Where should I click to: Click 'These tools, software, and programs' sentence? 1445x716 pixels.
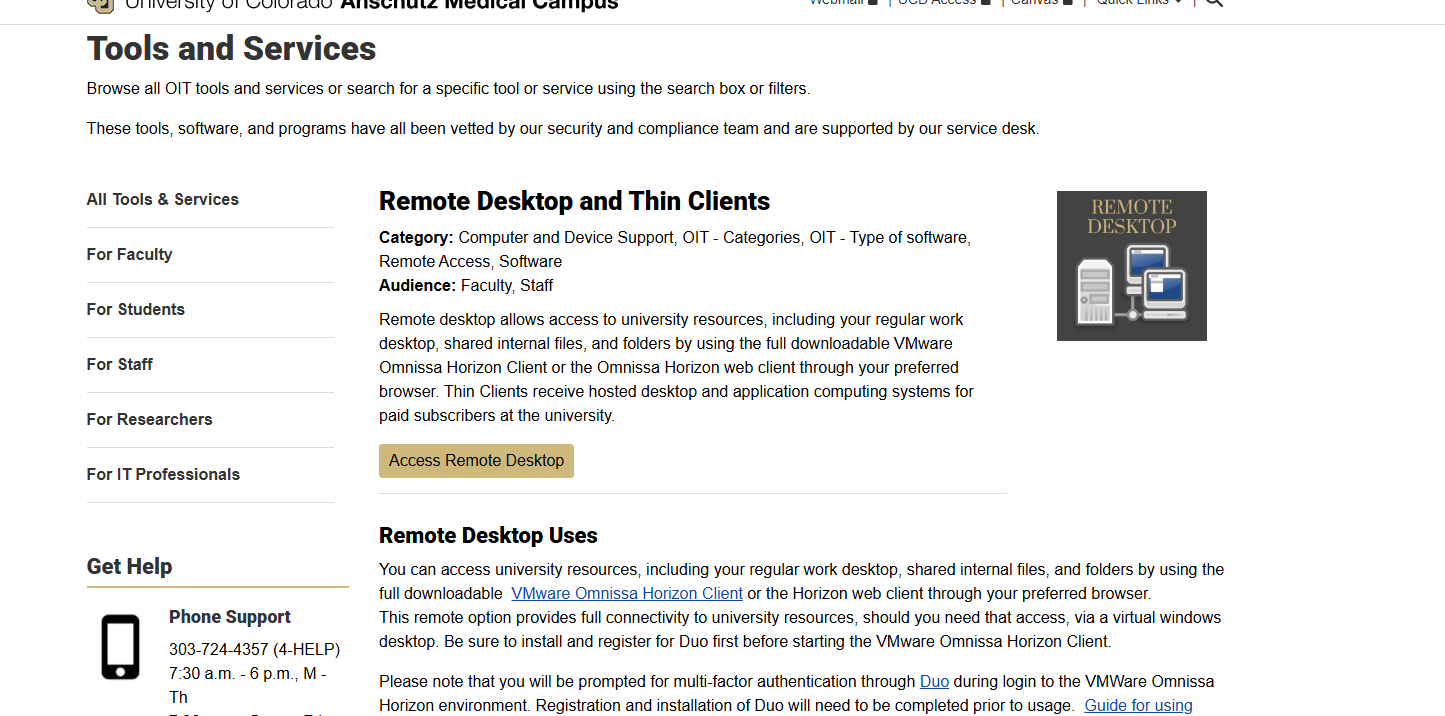tap(563, 128)
